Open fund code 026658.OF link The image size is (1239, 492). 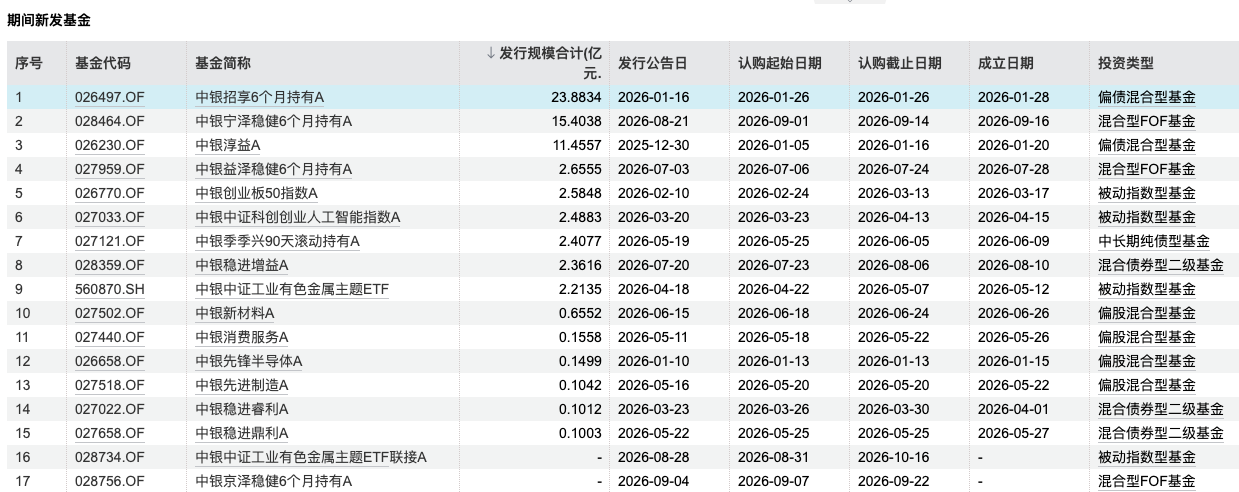coord(109,361)
